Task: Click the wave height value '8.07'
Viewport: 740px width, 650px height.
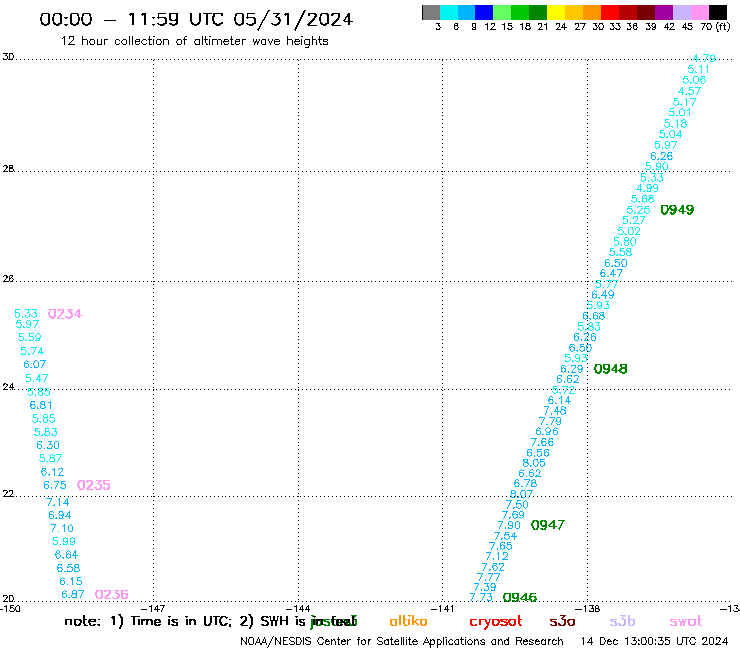Action: point(521,494)
